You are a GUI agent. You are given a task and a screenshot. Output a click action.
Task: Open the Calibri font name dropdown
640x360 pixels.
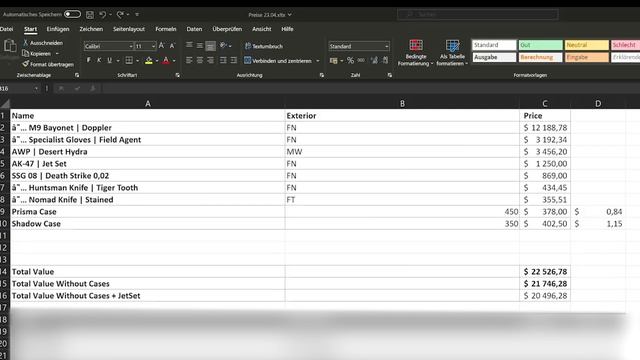point(131,46)
